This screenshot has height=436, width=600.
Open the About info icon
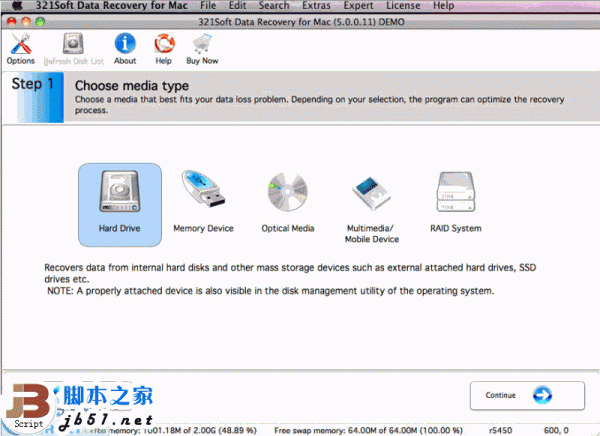coord(125,49)
